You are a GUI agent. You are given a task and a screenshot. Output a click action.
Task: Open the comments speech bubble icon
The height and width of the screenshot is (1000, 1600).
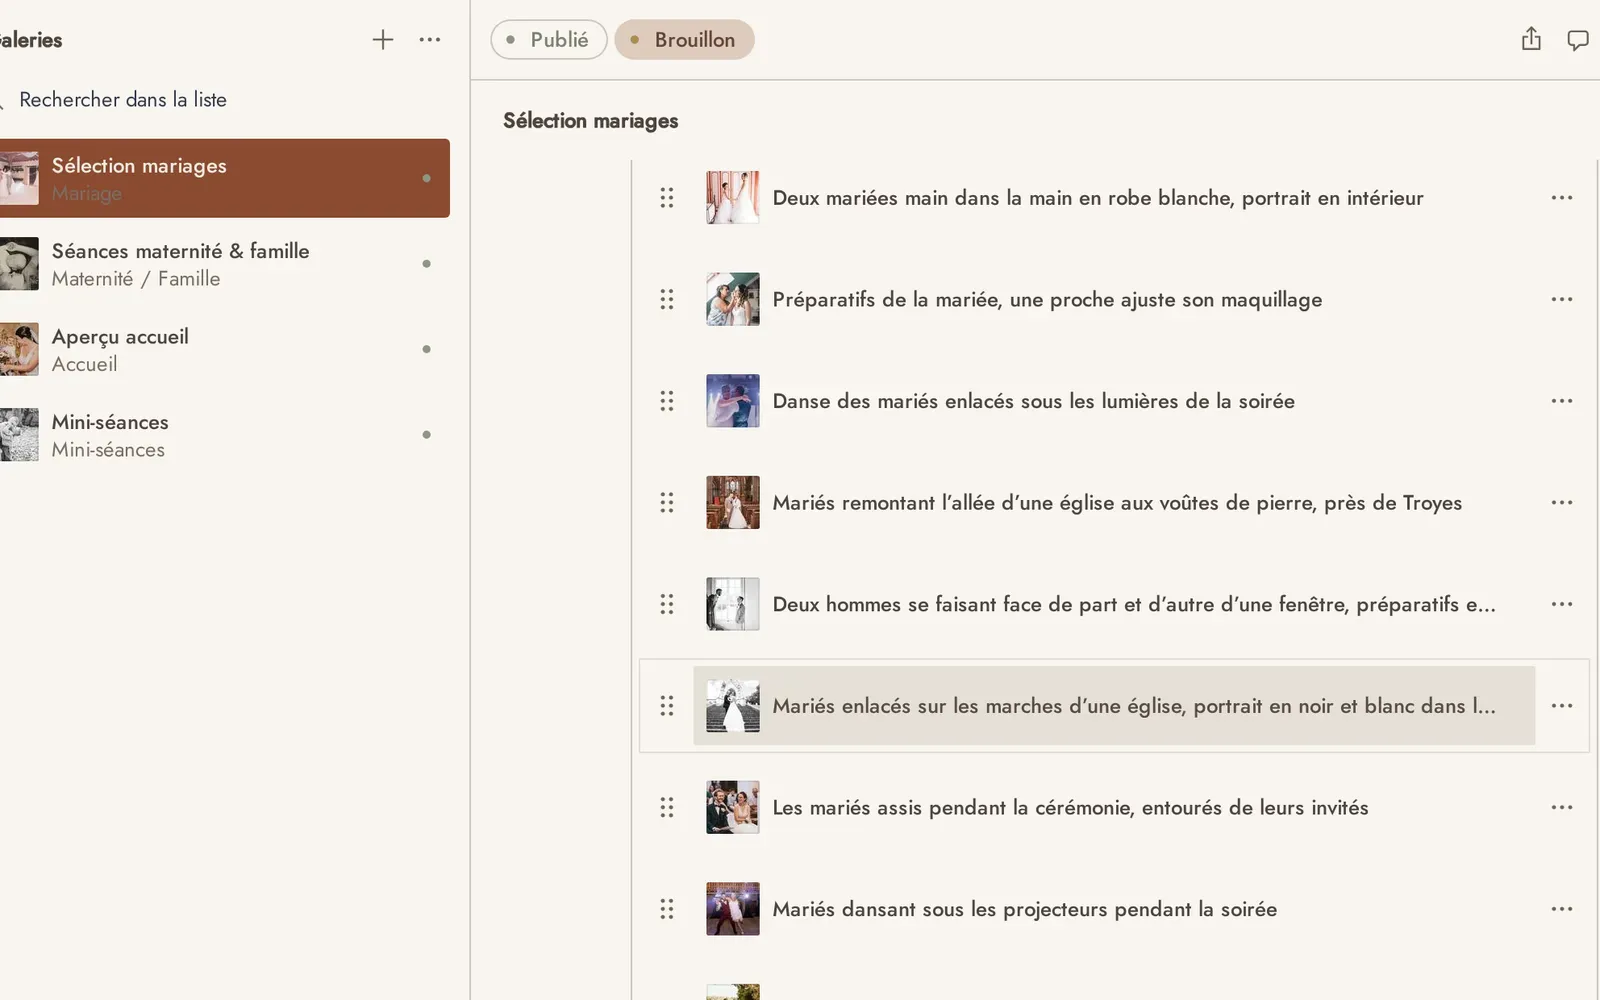1578,40
